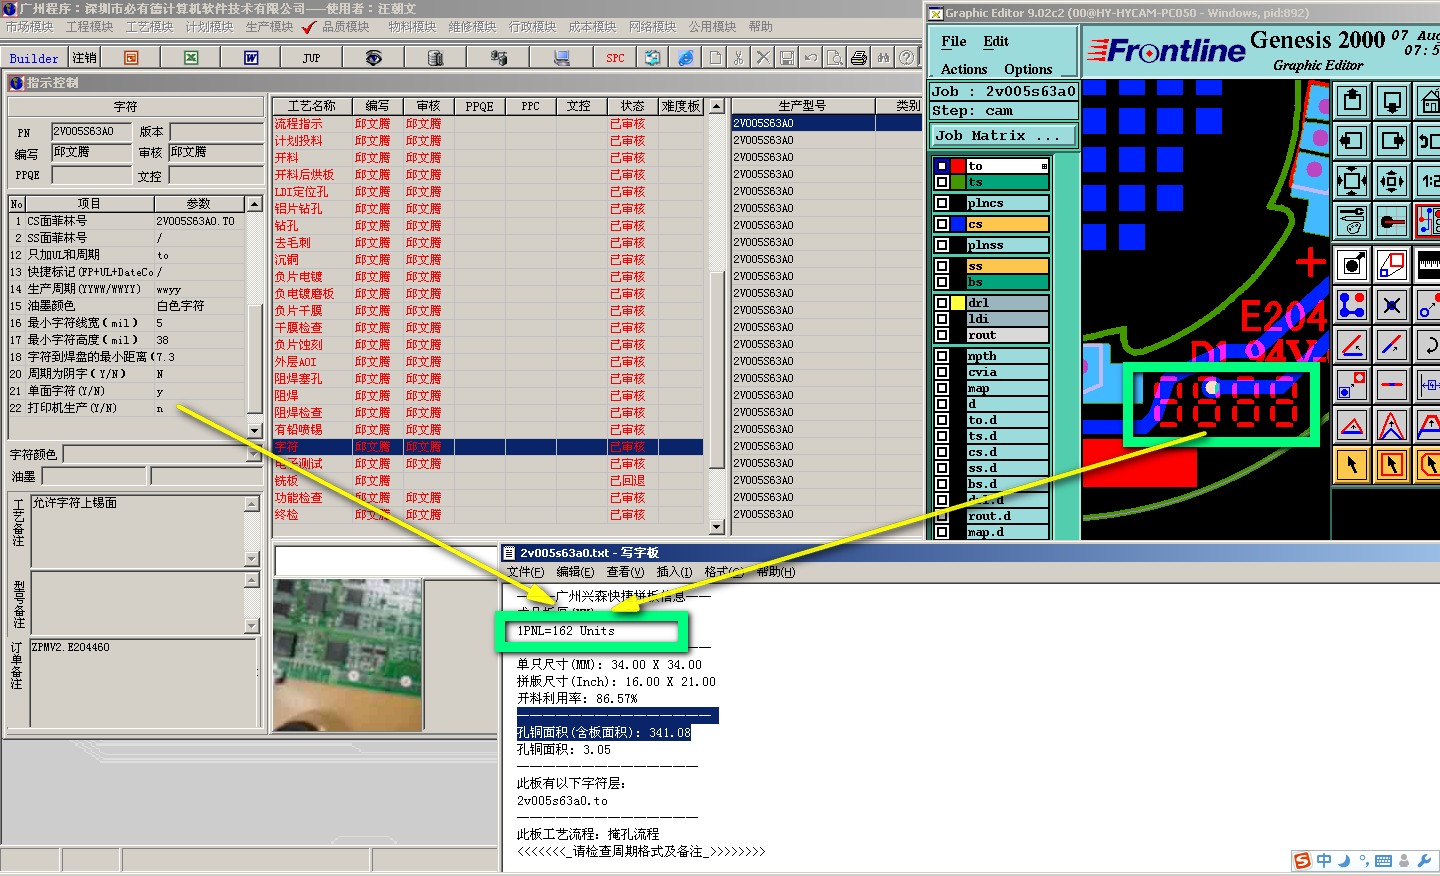The image size is (1440, 876).
Task: Click the scissors cut icon
Action: pyautogui.click(x=738, y=58)
